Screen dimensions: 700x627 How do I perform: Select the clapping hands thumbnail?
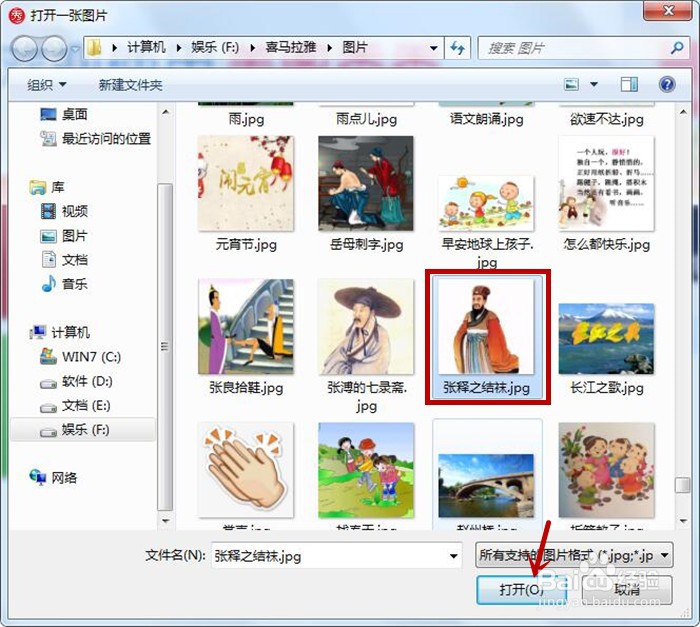(x=246, y=470)
